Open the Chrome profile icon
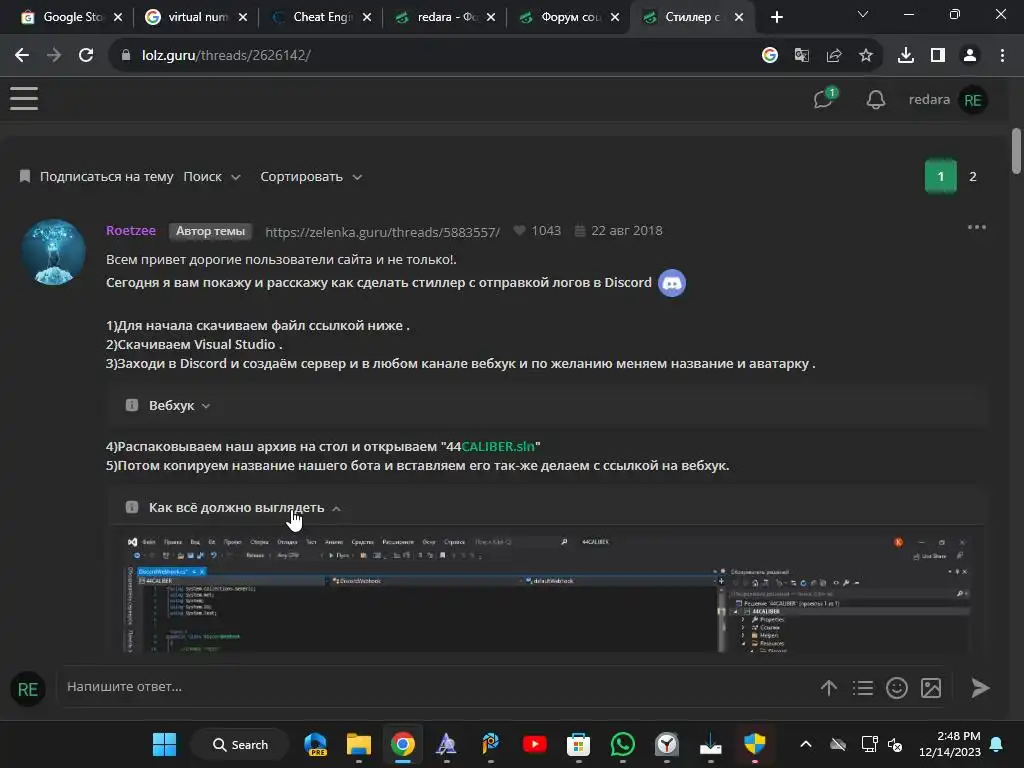Screen dimensions: 1024x768 click(x=970, y=56)
